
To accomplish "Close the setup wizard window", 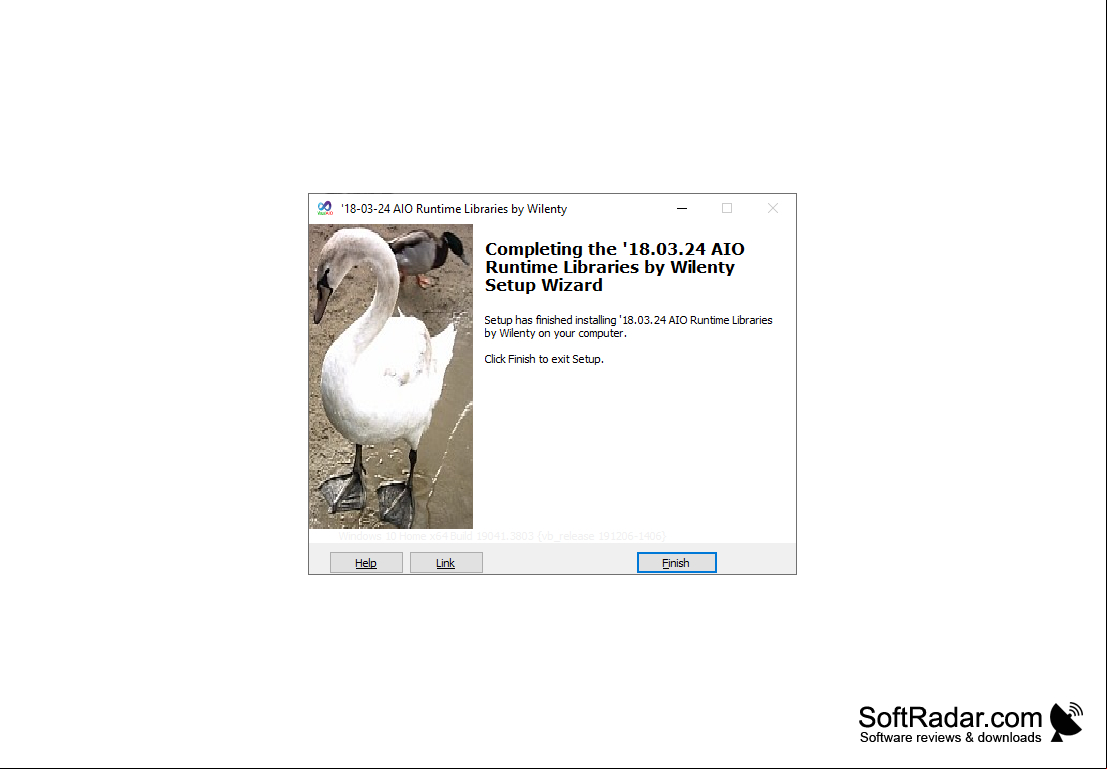I will [x=773, y=208].
